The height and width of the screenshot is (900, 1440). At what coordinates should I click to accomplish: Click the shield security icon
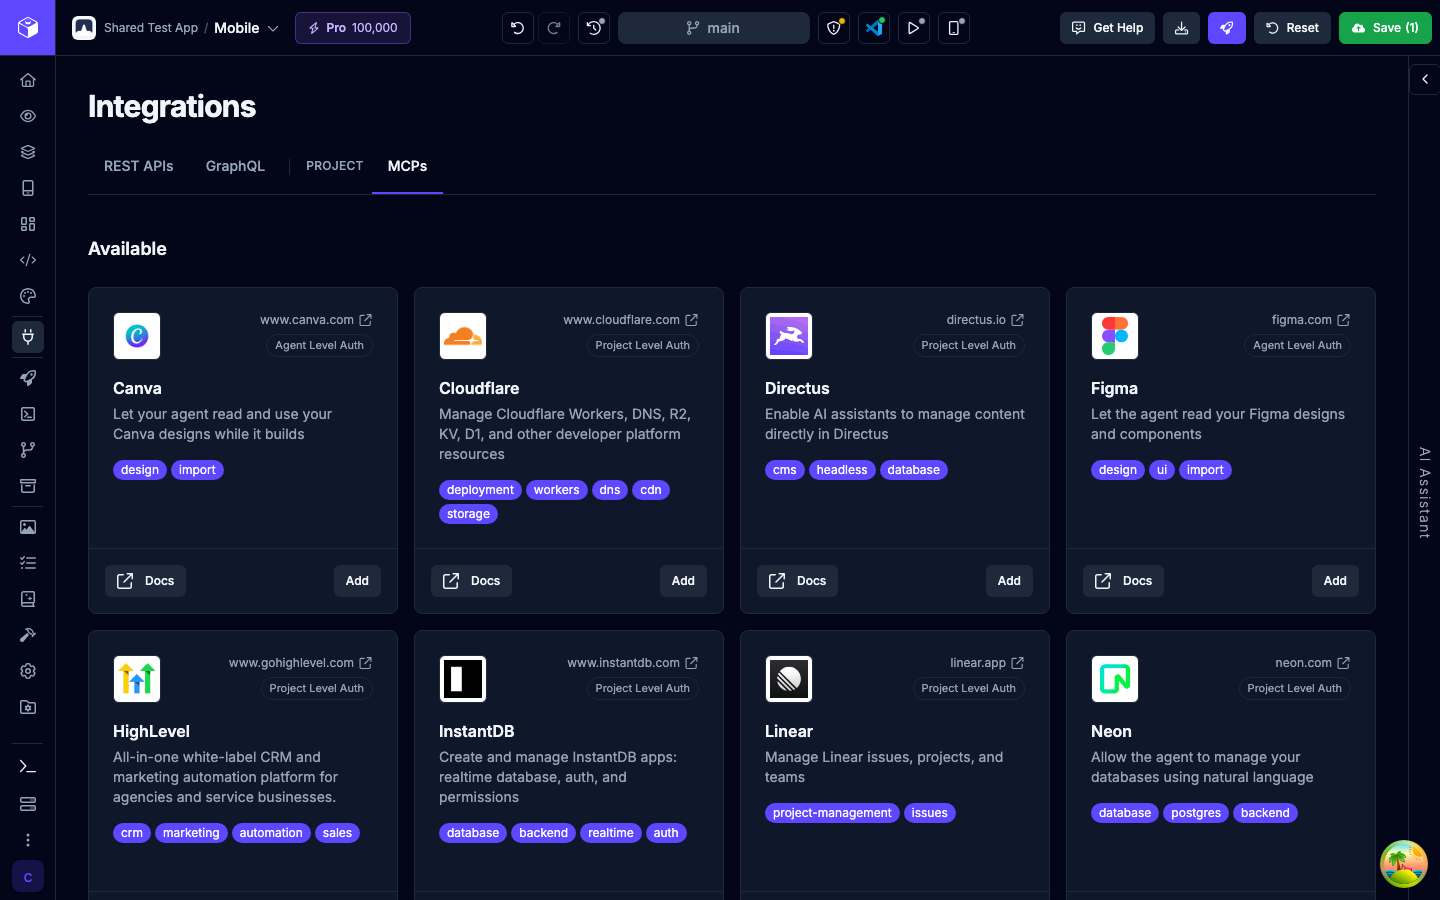834,28
